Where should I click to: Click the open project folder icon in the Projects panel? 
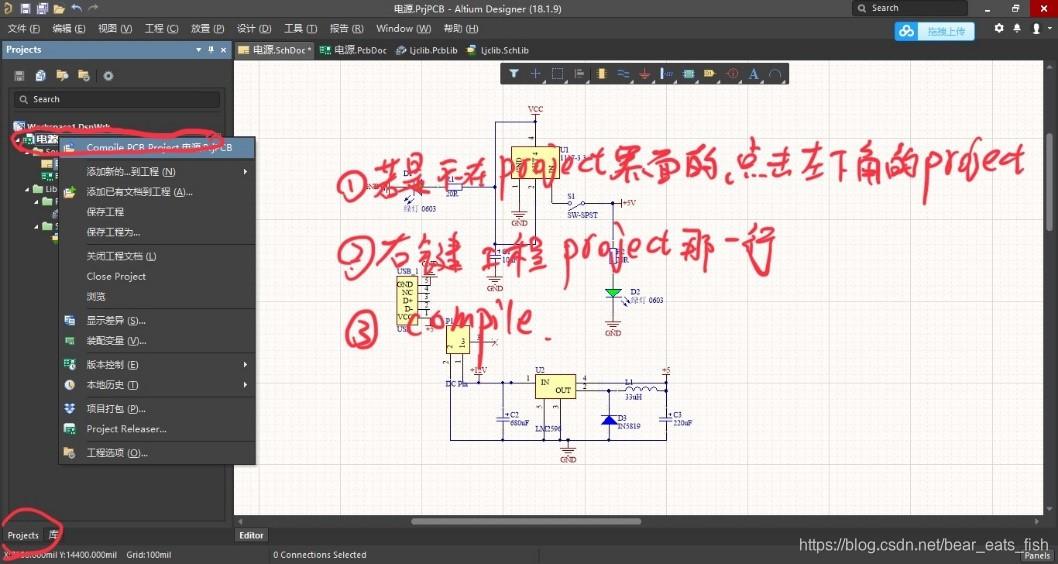[62, 76]
